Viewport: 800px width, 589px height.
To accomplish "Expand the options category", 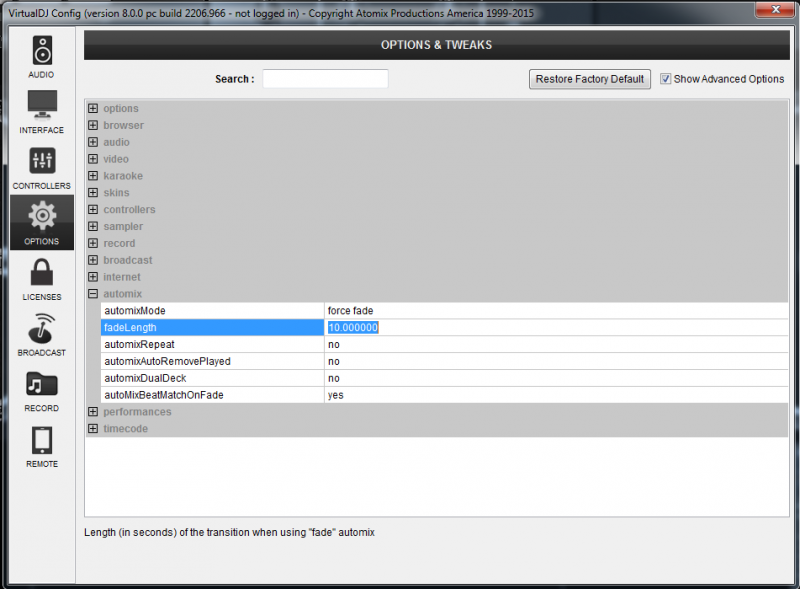I will click(93, 108).
